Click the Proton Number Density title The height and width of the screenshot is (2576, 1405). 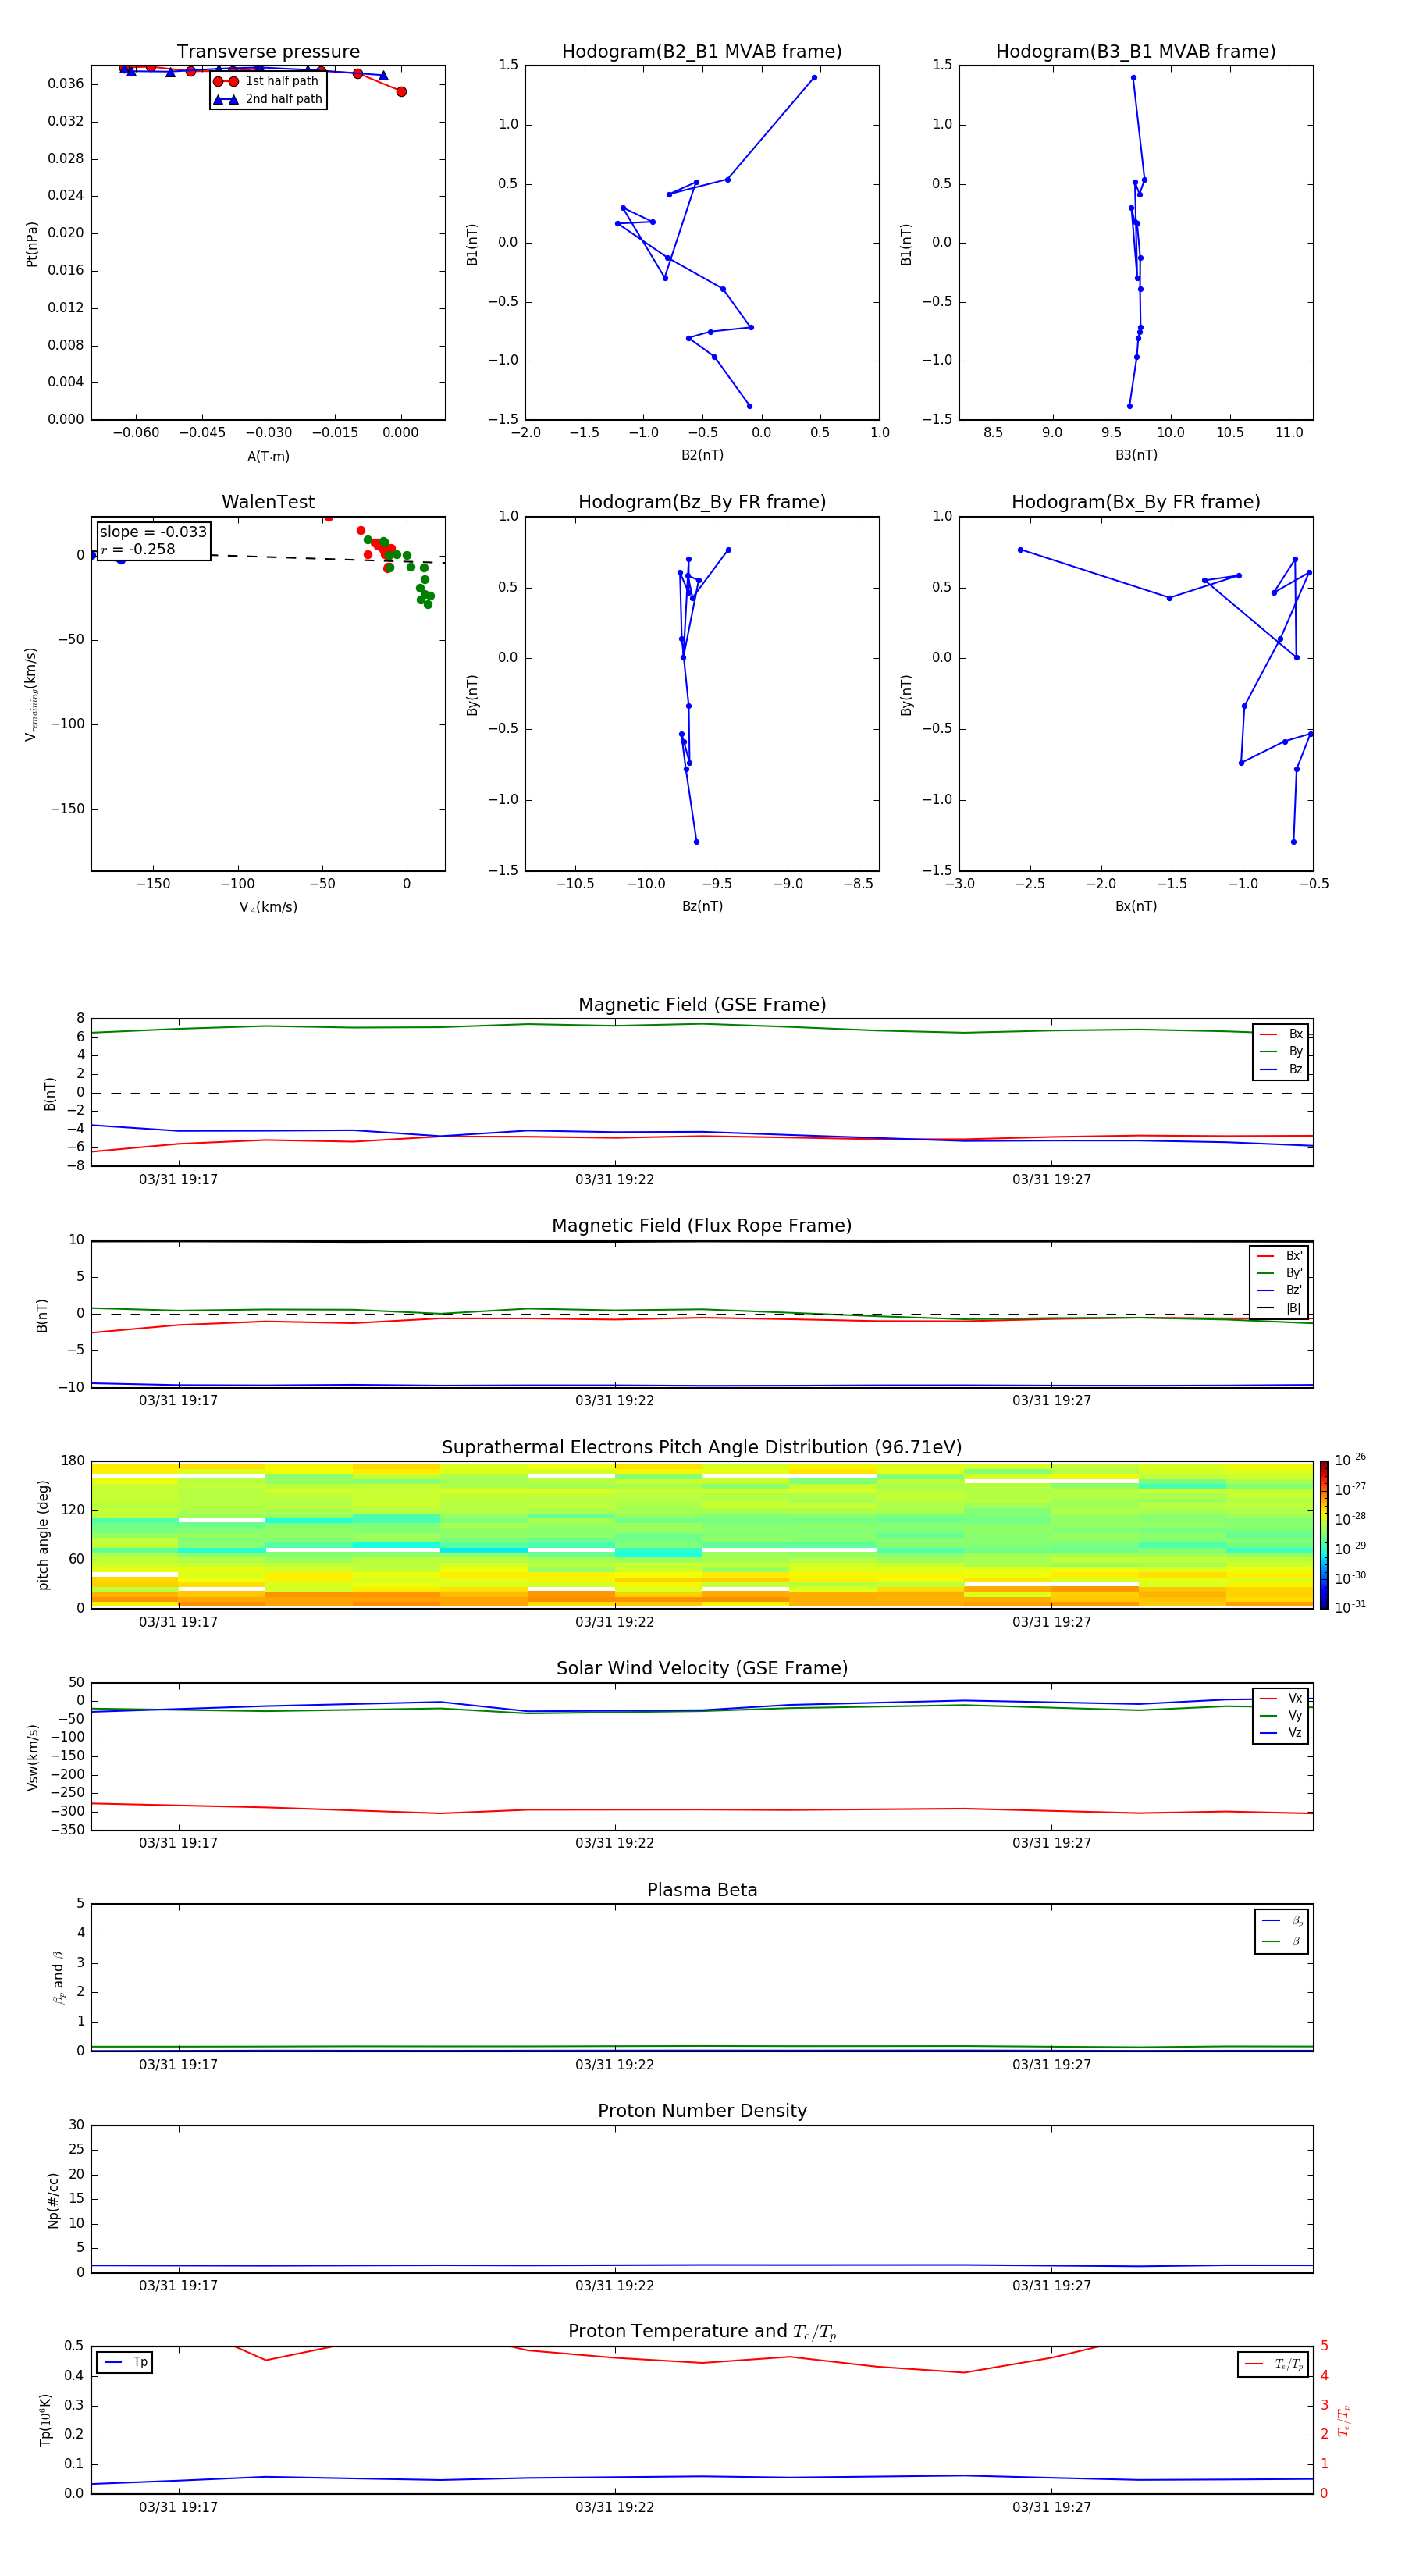tap(702, 2111)
